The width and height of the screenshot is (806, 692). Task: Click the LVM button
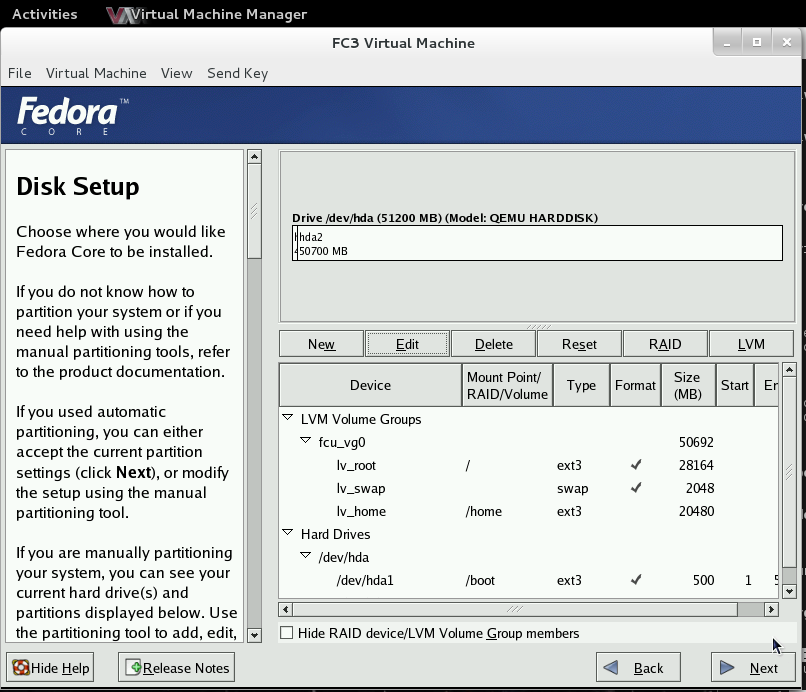751,344
